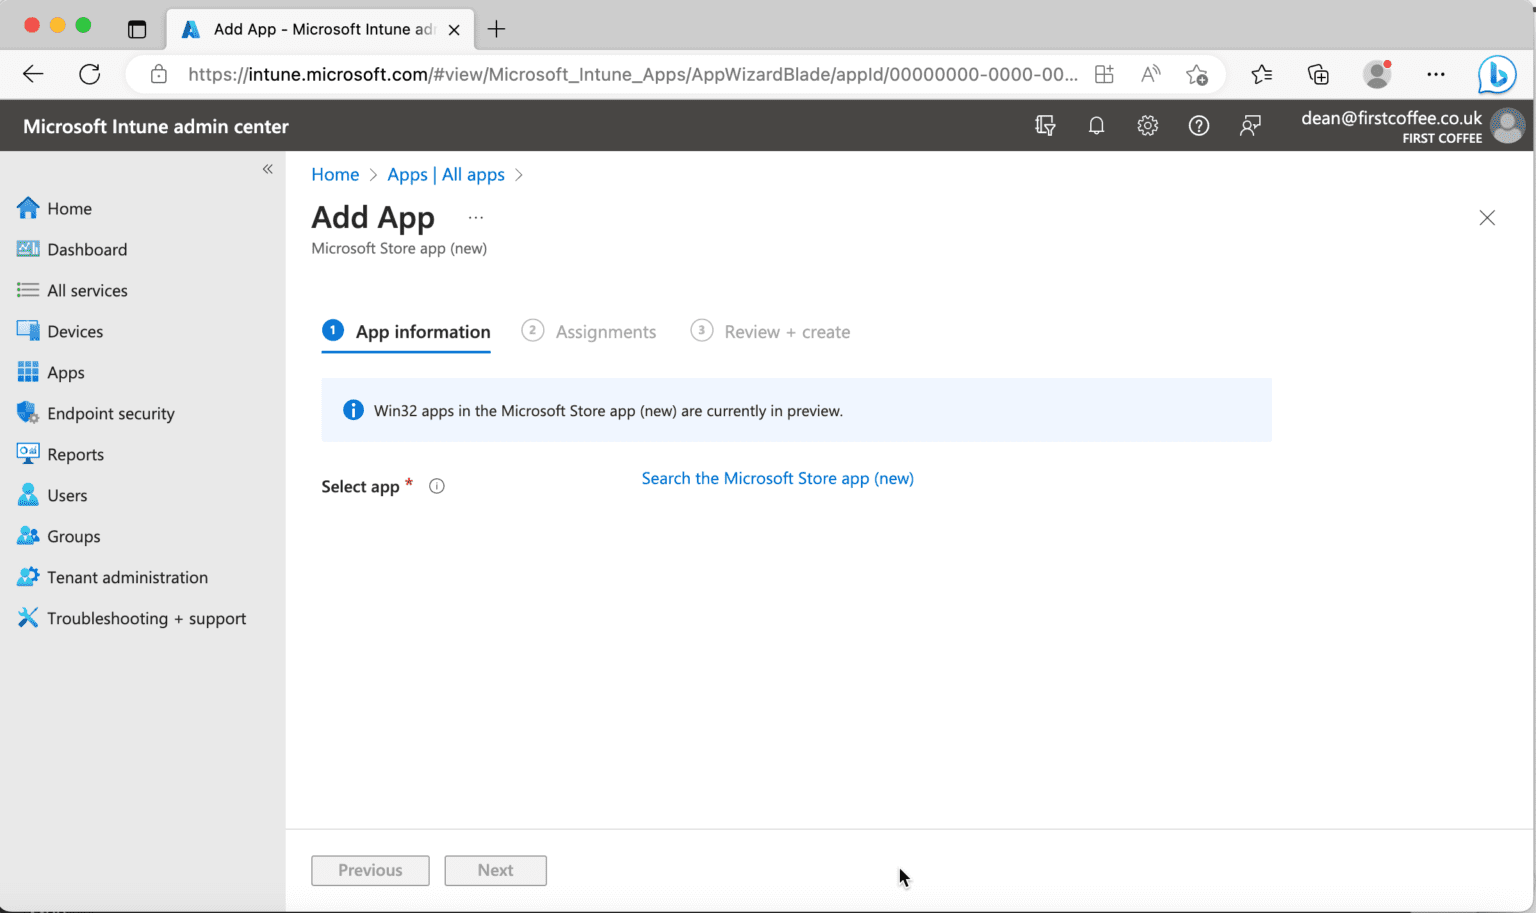Open the browser more options menu
This screenshot has height=913, width=1536.
[x=1436, y=74]
